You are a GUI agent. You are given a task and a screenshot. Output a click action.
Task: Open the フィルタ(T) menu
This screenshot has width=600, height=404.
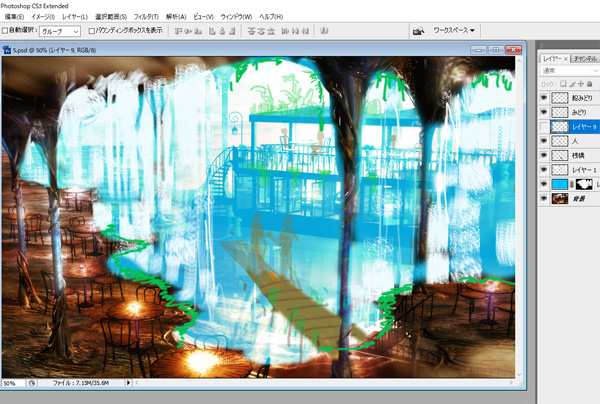(x=146, y=17)
